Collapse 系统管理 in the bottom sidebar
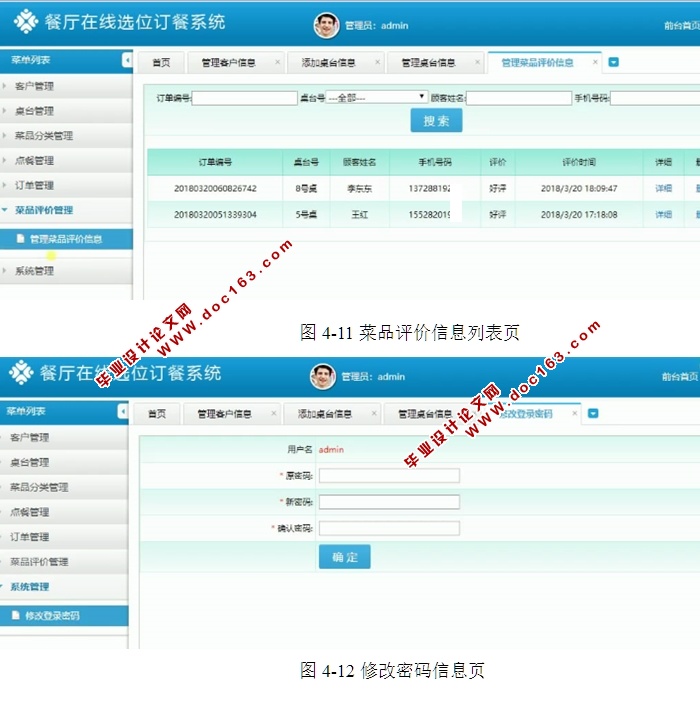 coord(64,587)
